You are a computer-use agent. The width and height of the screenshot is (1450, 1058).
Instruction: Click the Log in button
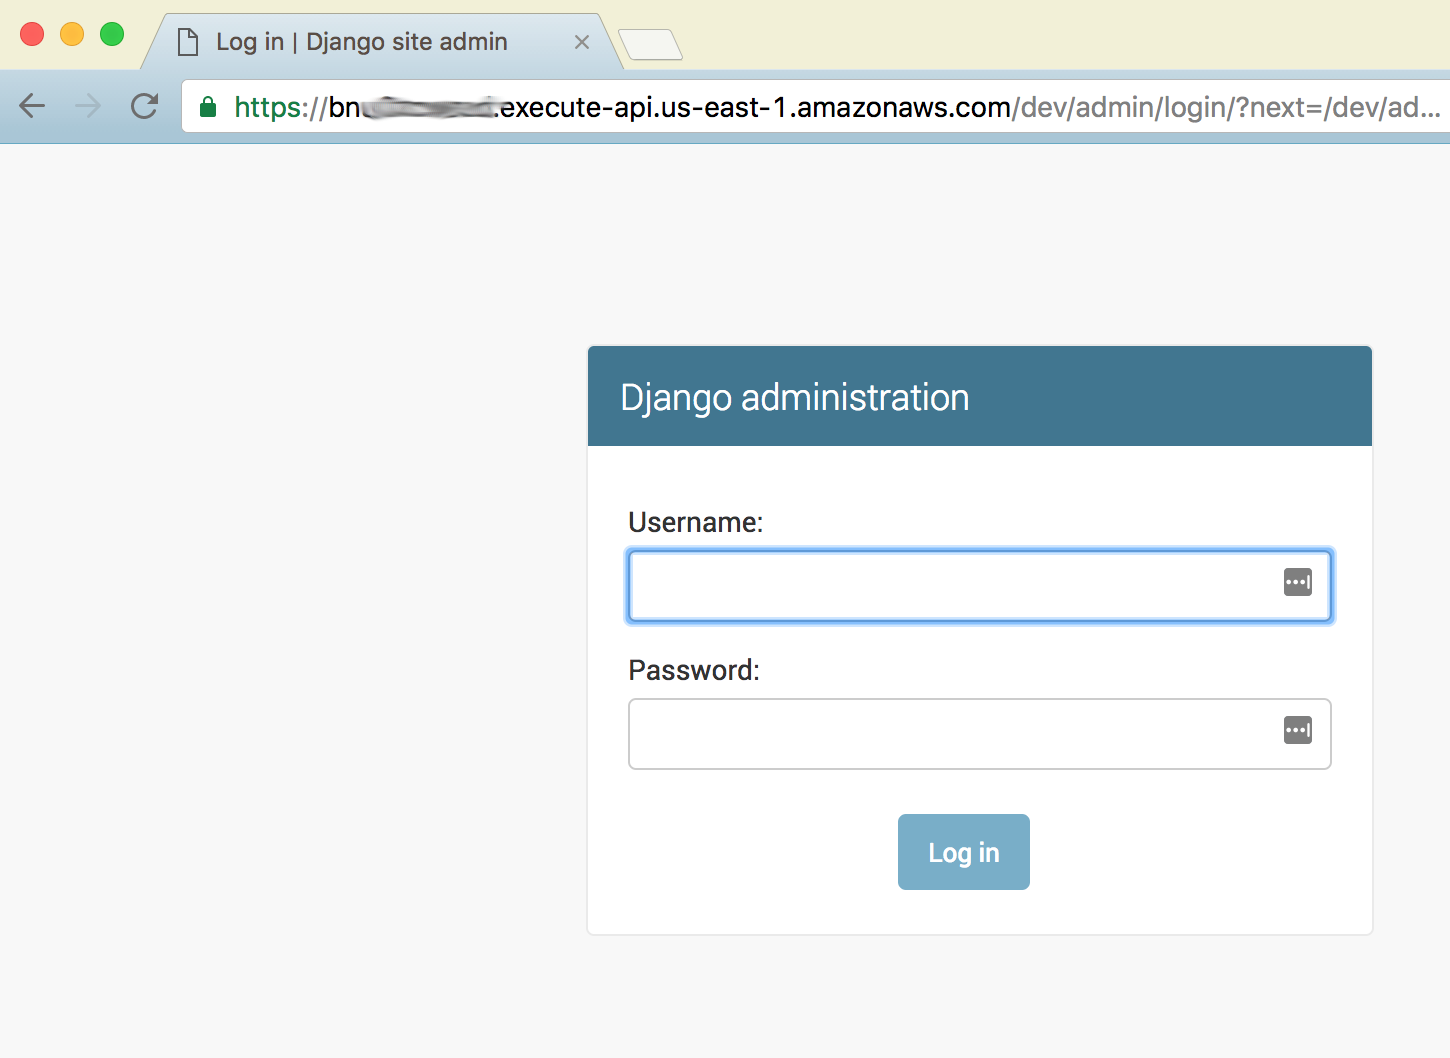click(x=964, y=852)
